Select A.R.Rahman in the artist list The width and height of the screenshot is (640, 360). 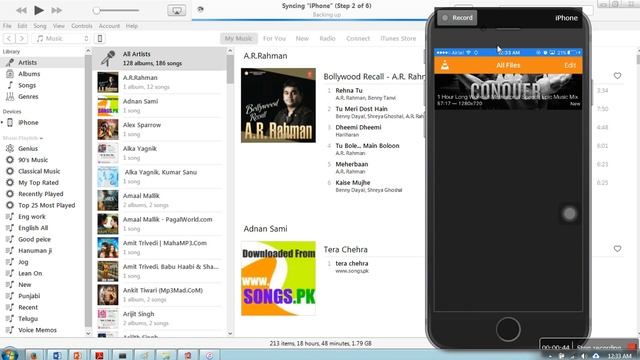click(x=160, y=82)
